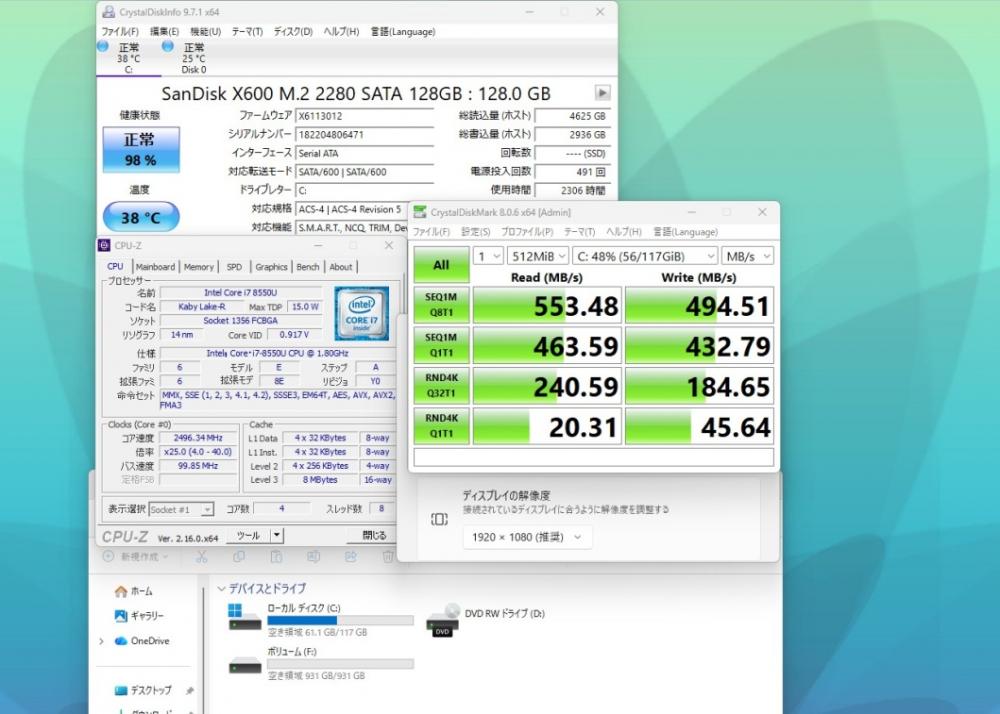The height and width of the screenshot is (714, 1000).
Task: Click the 553.48 sequential read result
Action: 547,305
